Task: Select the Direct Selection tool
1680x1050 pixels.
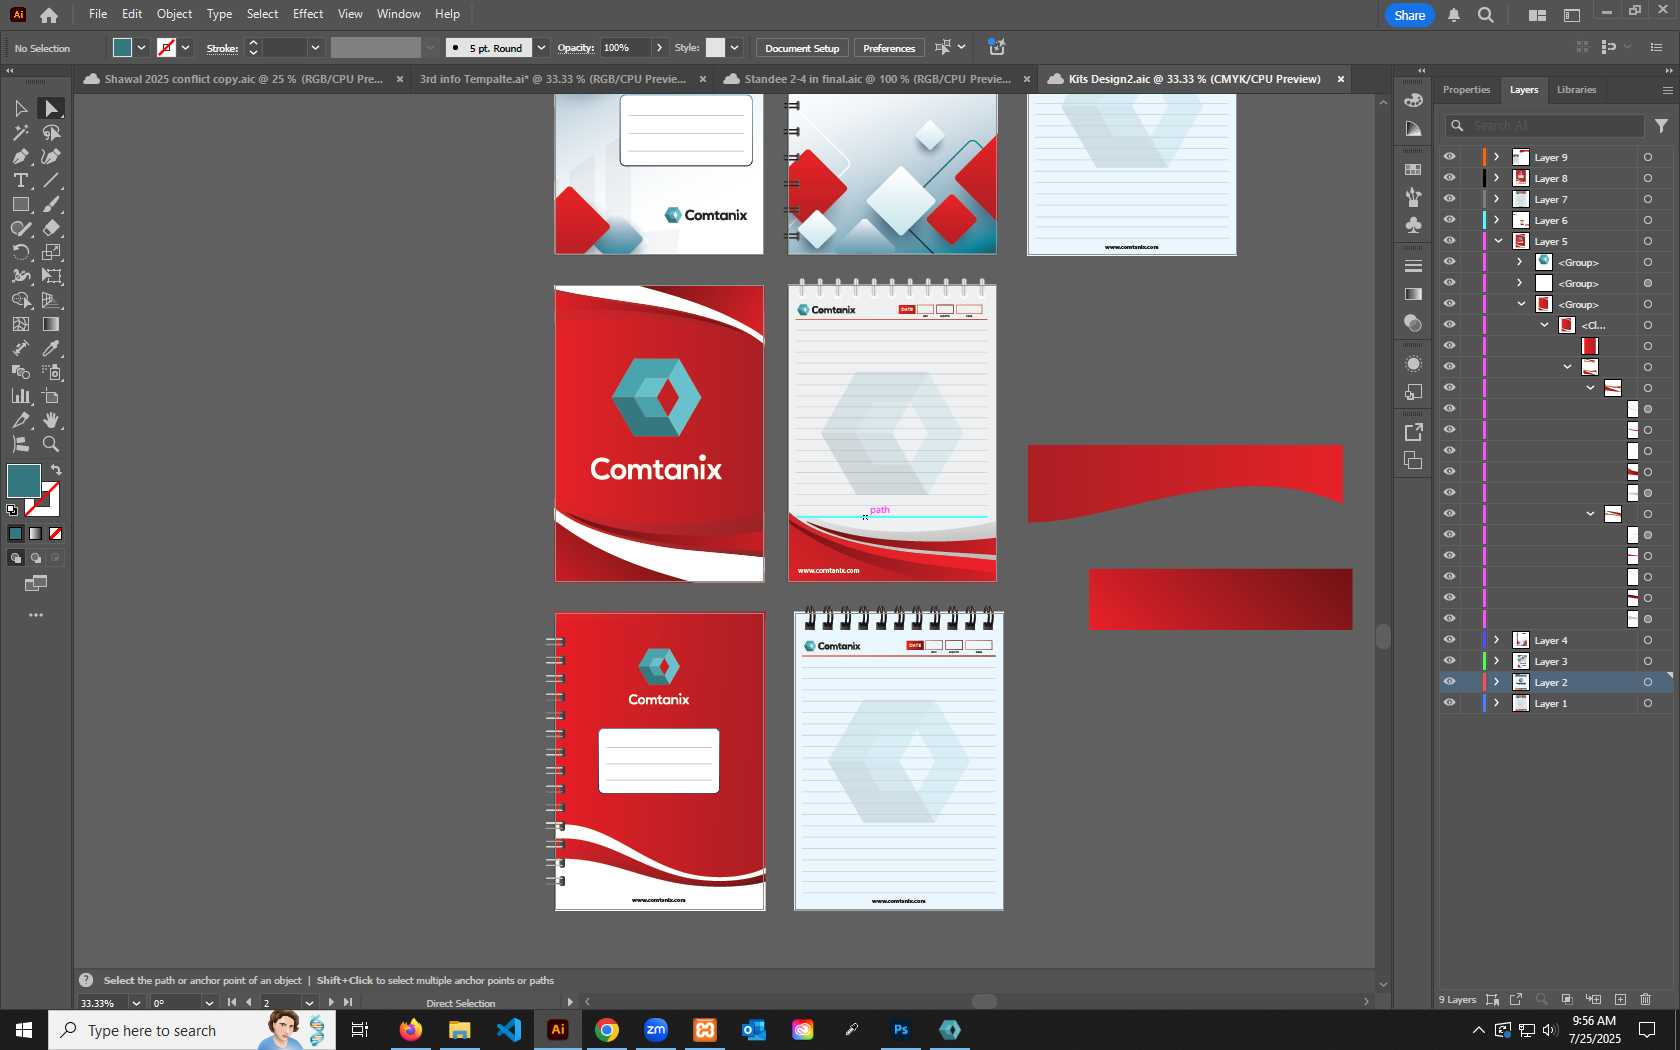Action: click(51, 108)
